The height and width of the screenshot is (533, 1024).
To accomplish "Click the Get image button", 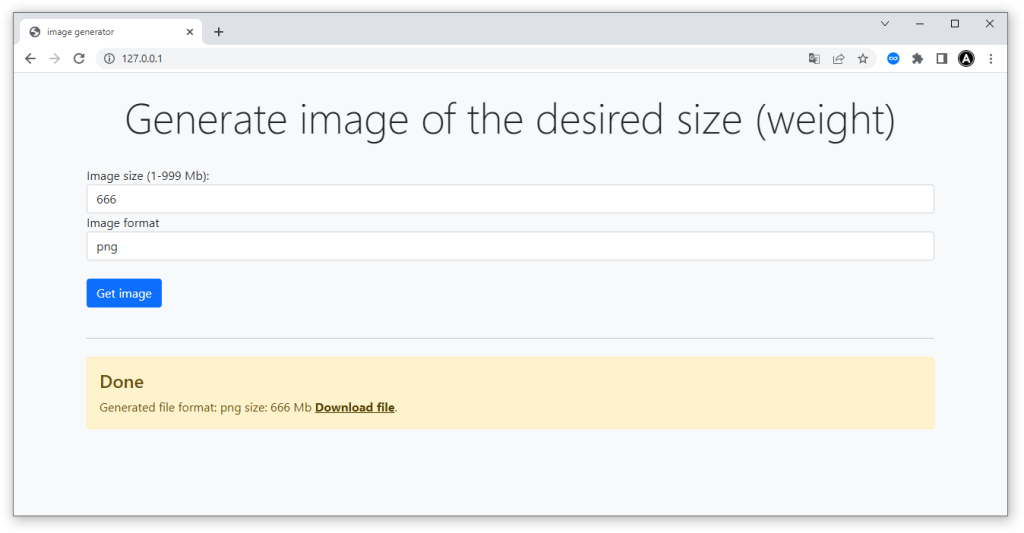I will 124,293.
